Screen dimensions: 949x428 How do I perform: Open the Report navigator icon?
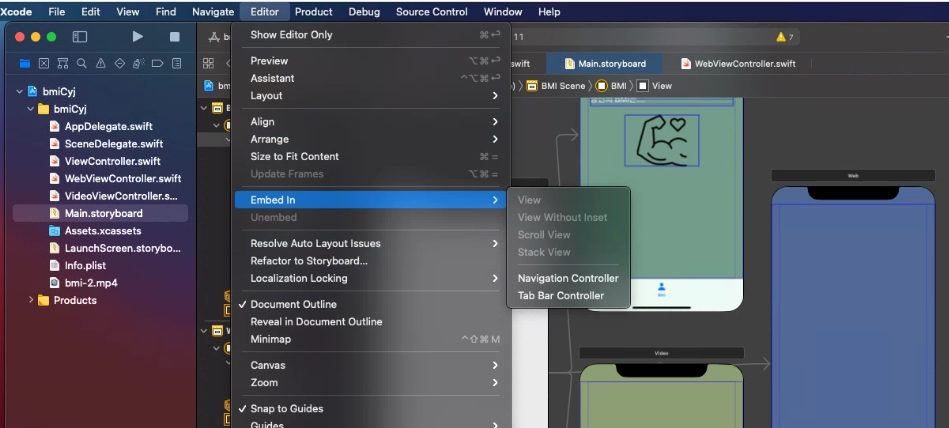(x=176, y=63)
